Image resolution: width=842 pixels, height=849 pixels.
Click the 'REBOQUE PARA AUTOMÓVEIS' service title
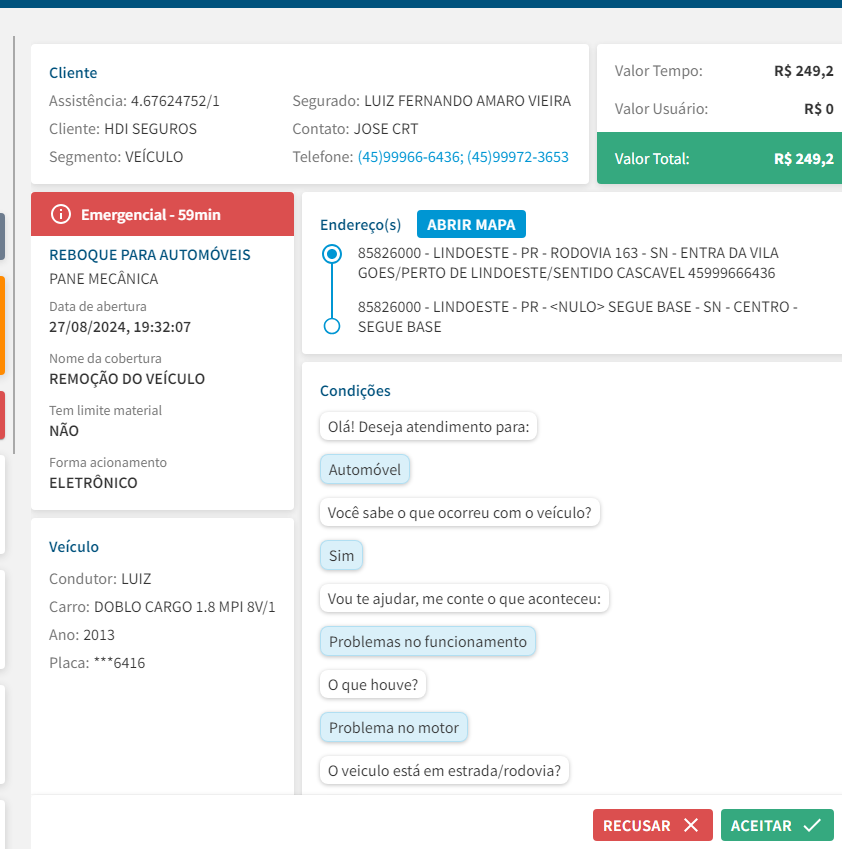[x=150, y=255]
